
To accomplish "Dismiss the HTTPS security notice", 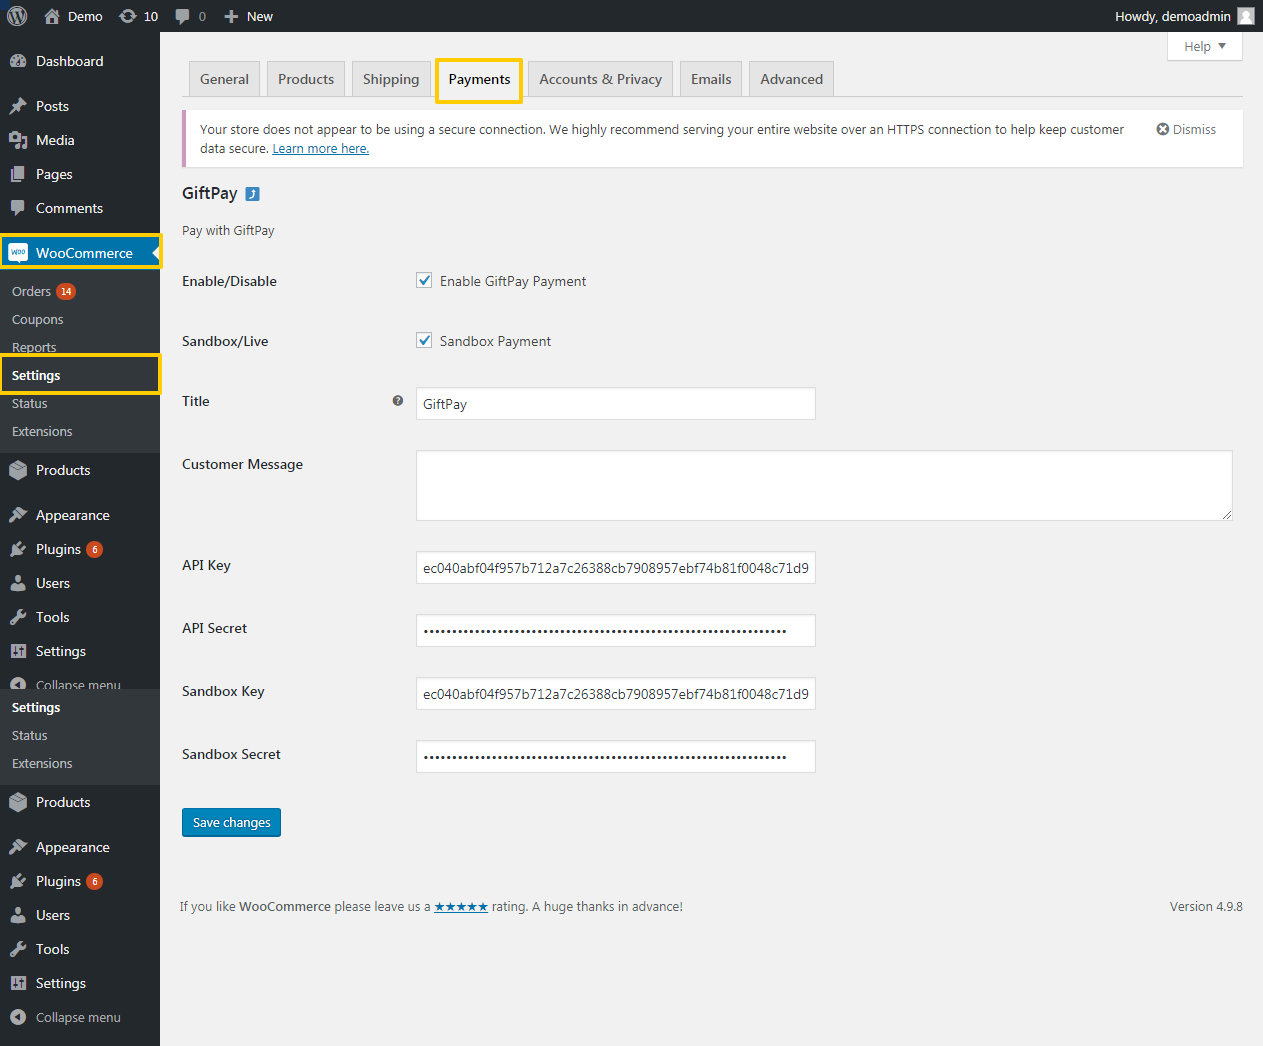I will [x=1186, y=129].
